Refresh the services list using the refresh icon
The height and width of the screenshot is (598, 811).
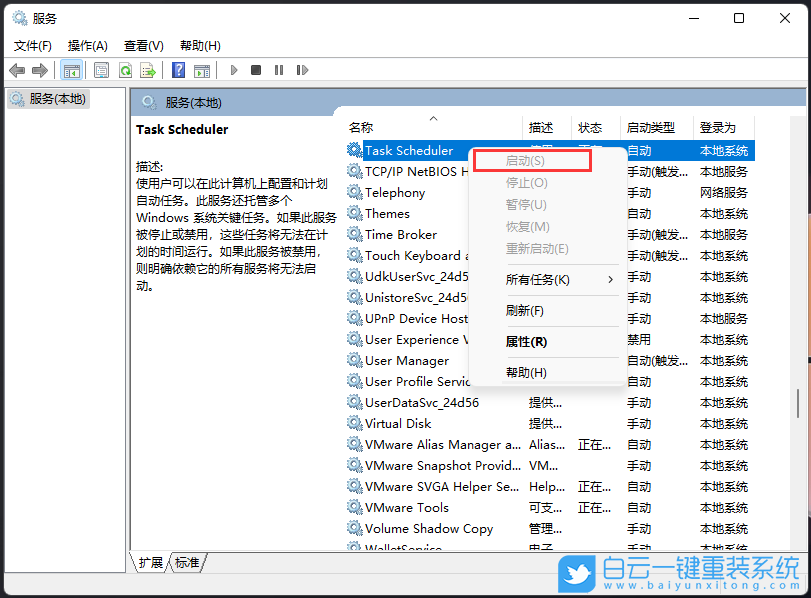pos(127,70)
